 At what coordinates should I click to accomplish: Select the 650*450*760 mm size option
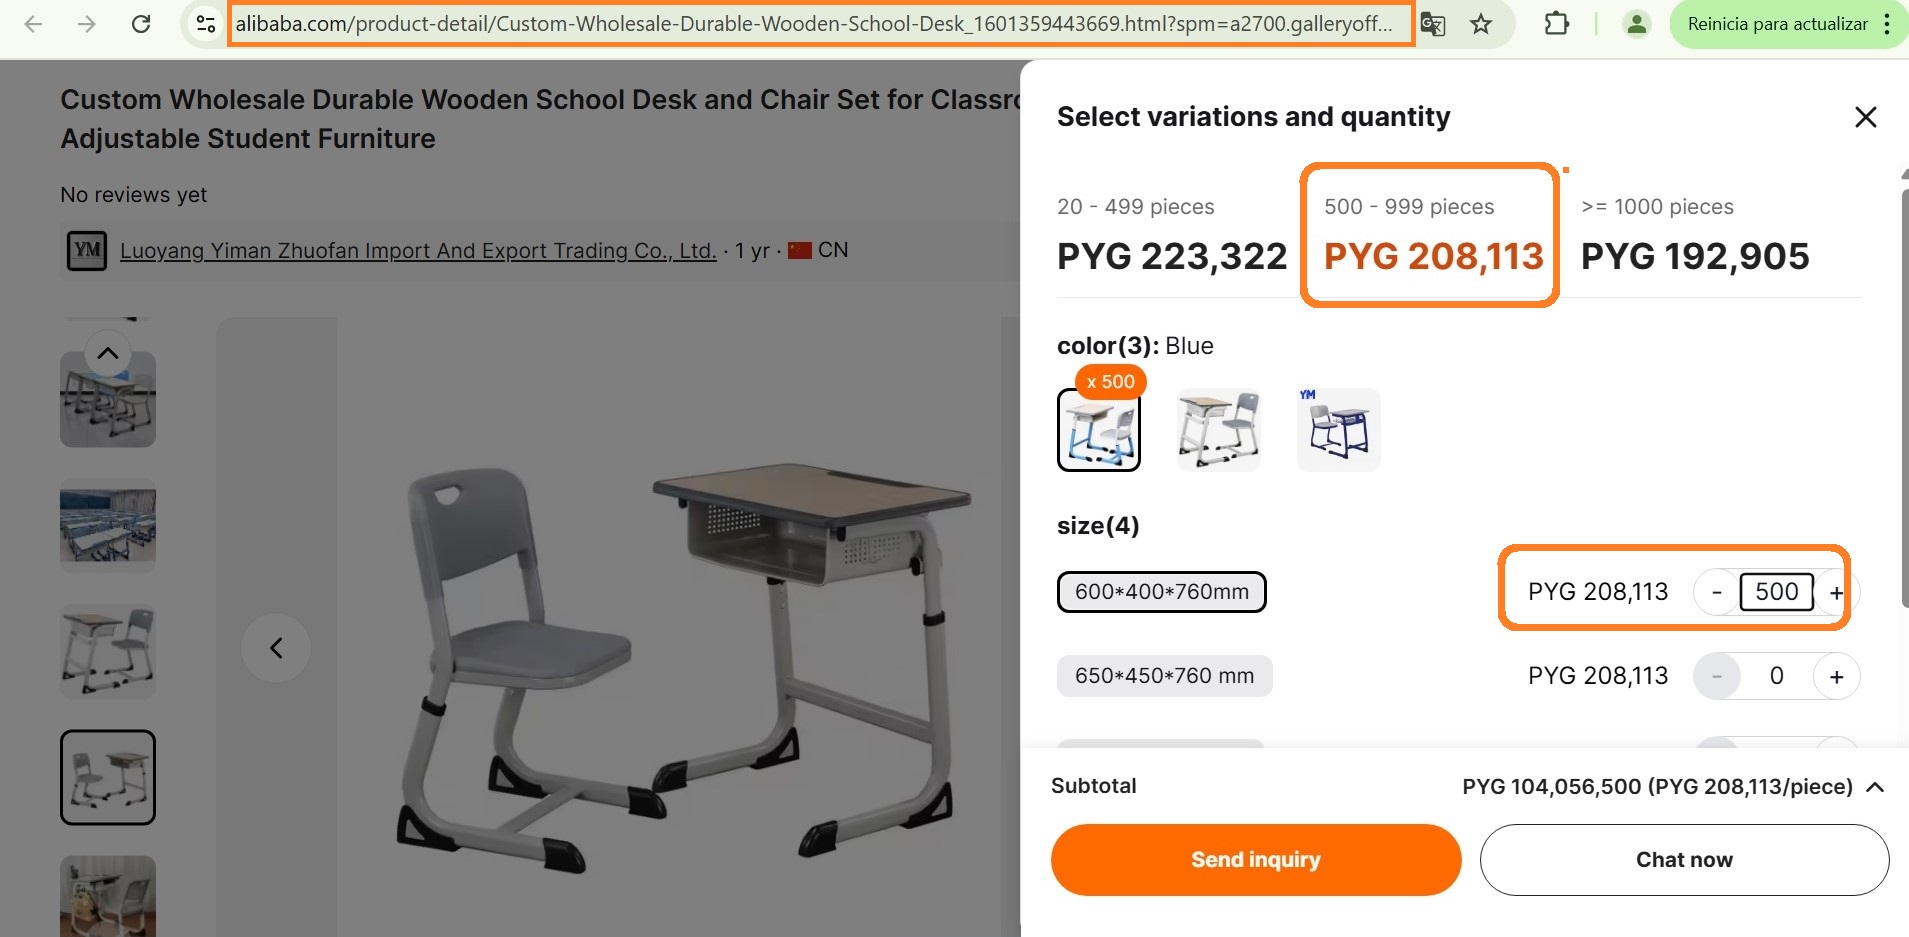(x=1164, y=676)
